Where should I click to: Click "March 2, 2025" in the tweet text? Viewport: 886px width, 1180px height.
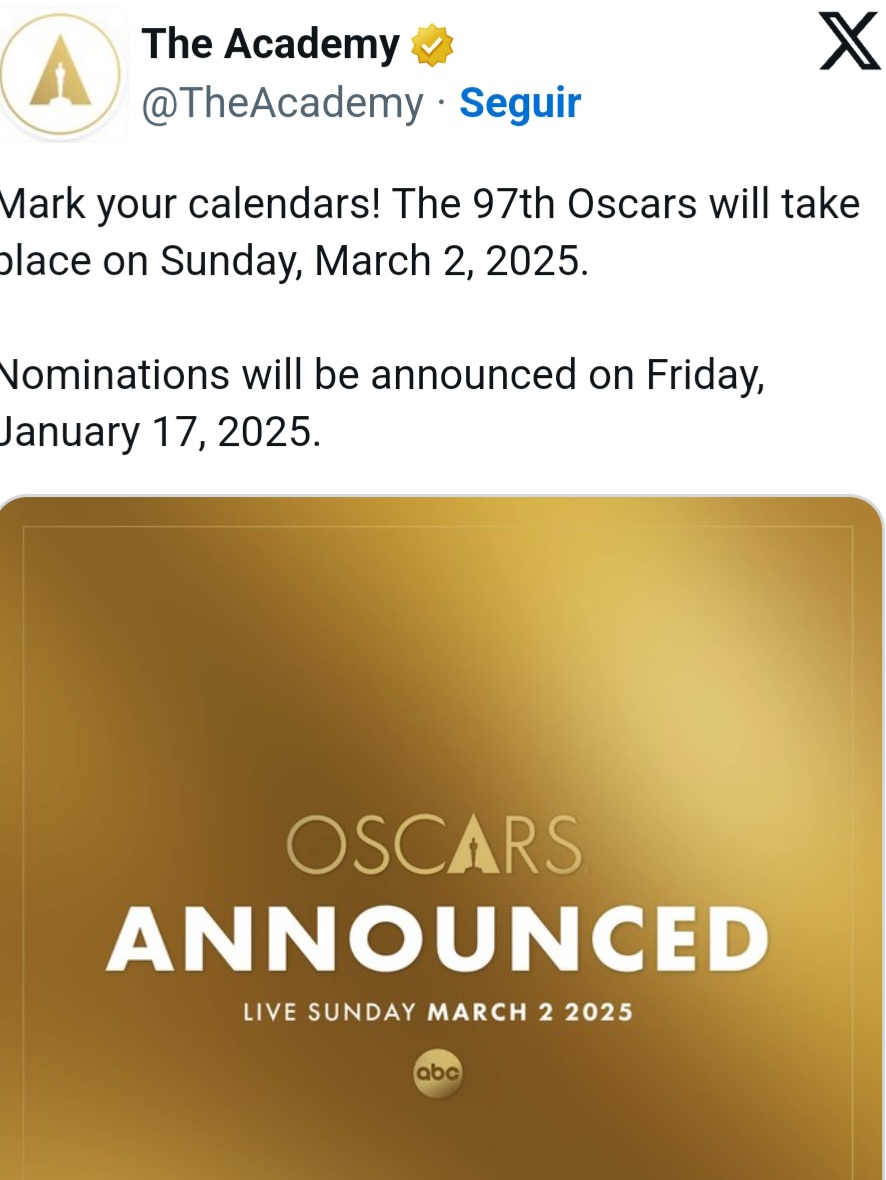pyautogui.click(x=450, y=262)
